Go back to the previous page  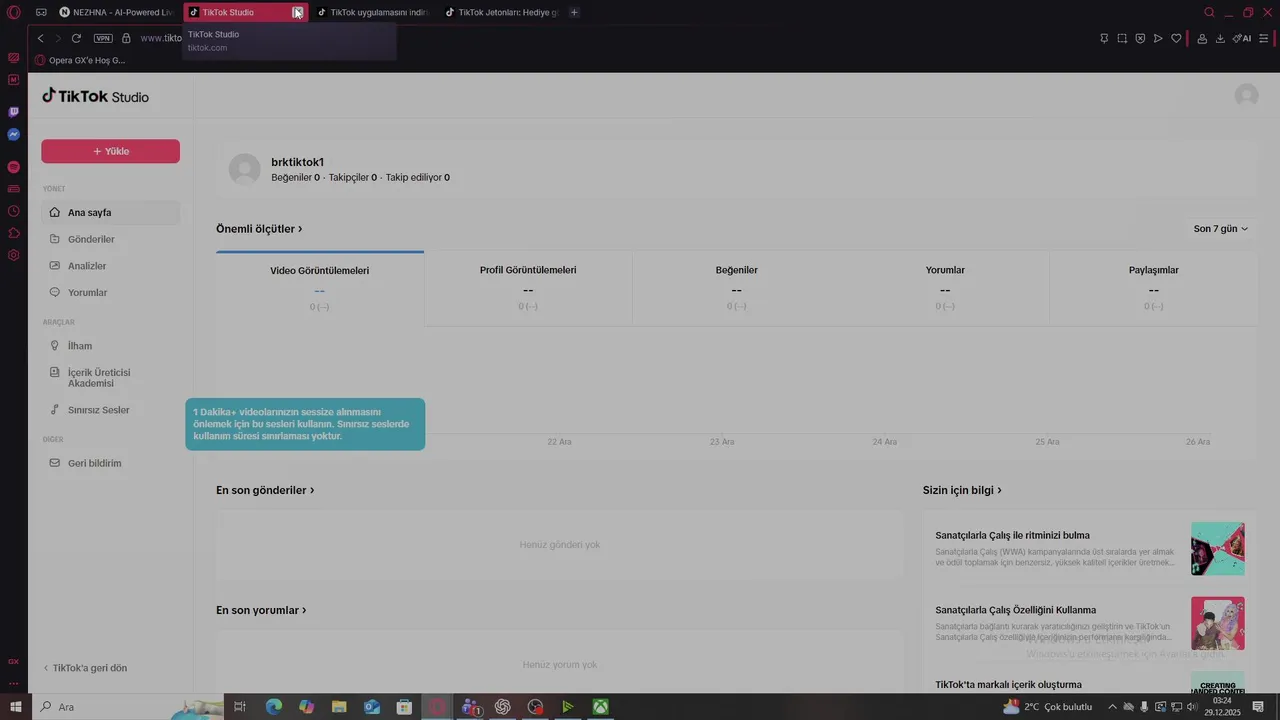coord(40,38)
